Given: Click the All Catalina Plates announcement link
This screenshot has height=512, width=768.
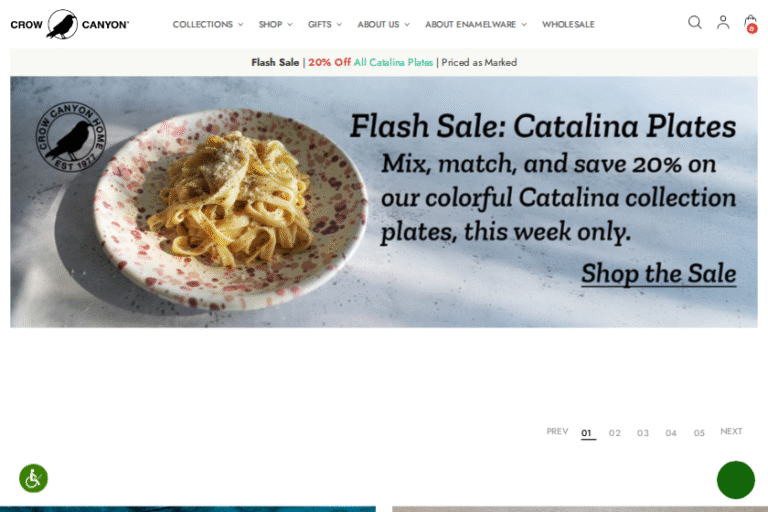Looking at the screenshot, I should 393,62.
